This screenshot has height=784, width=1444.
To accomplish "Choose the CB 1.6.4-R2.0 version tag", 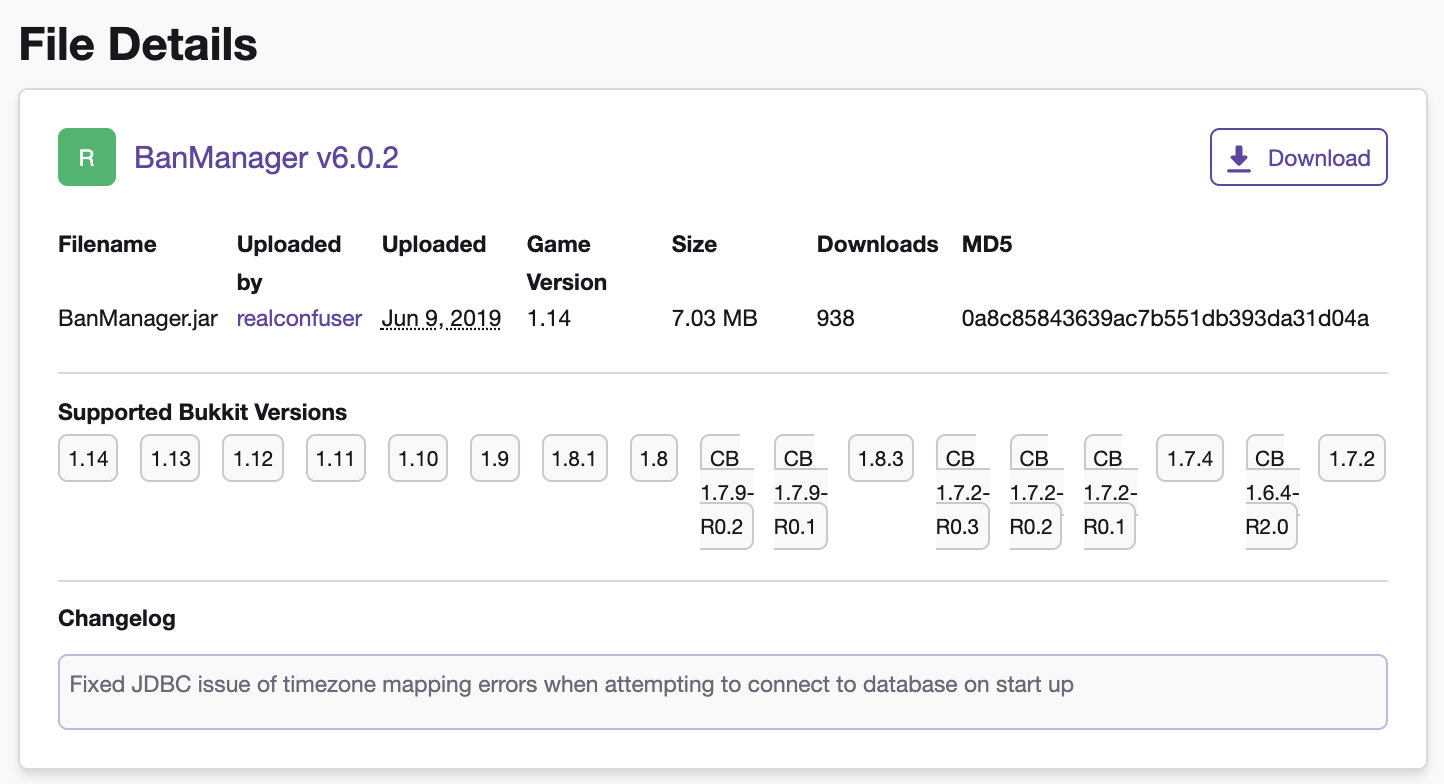I will [1271, 492].
